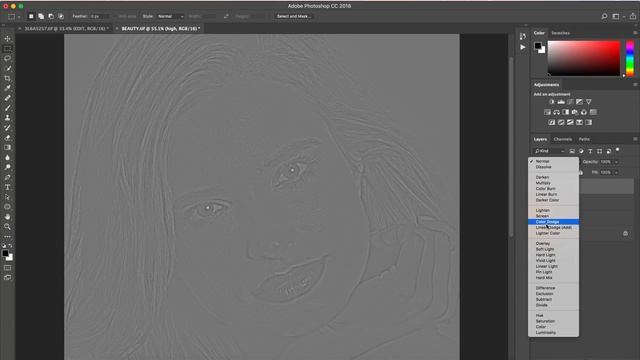The height and width of the screenshot is (360, 640).
Task: Choose Add to Selection mode
Action: coord(41,16)
